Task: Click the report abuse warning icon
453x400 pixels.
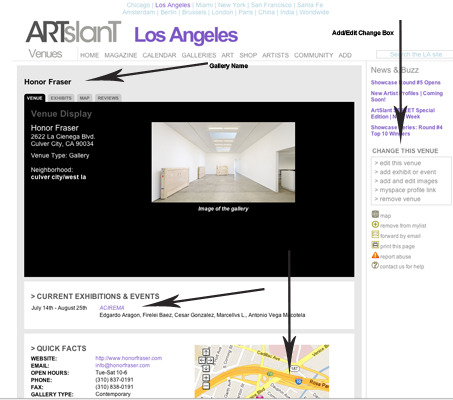Action: (375, 255)
